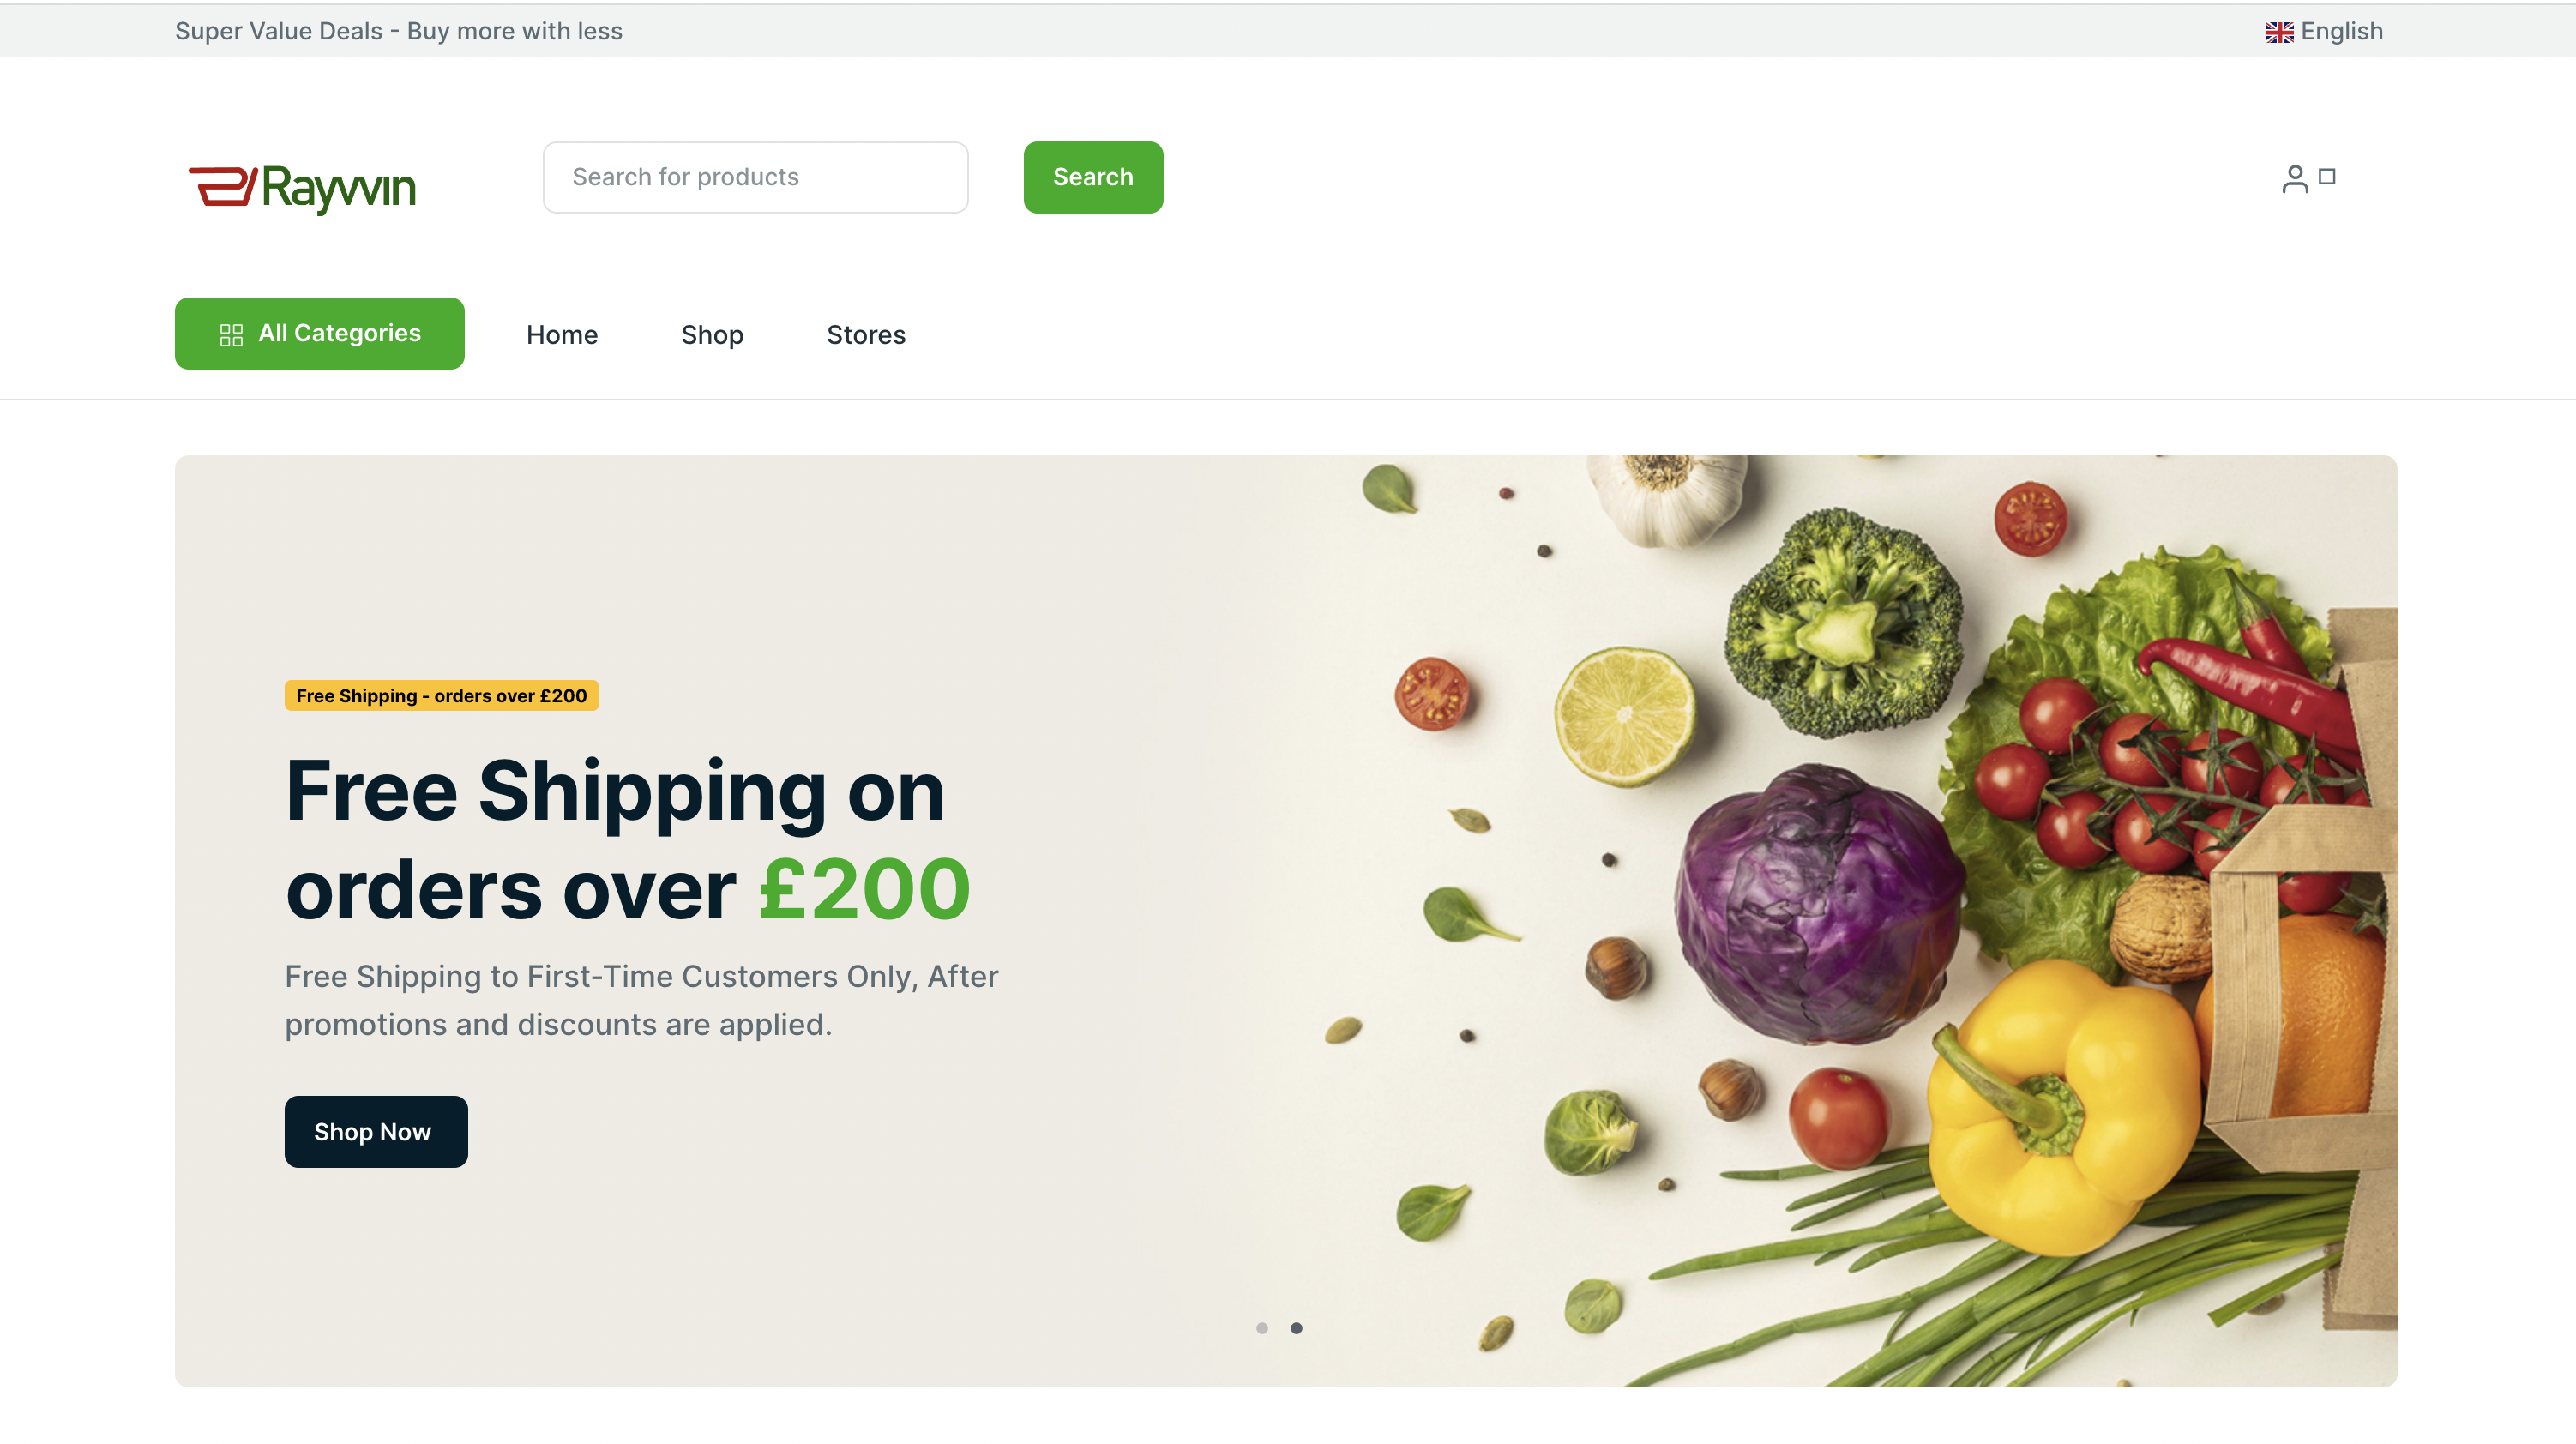Click the Super Value Deals announcement text
2576x1444 pixels.
[398, 31]
